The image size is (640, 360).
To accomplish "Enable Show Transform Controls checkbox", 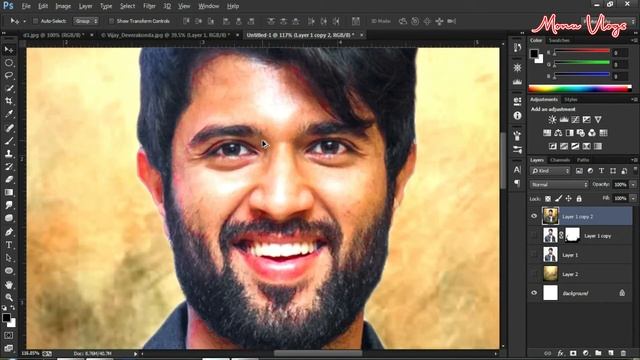I will tap(111, 21).
